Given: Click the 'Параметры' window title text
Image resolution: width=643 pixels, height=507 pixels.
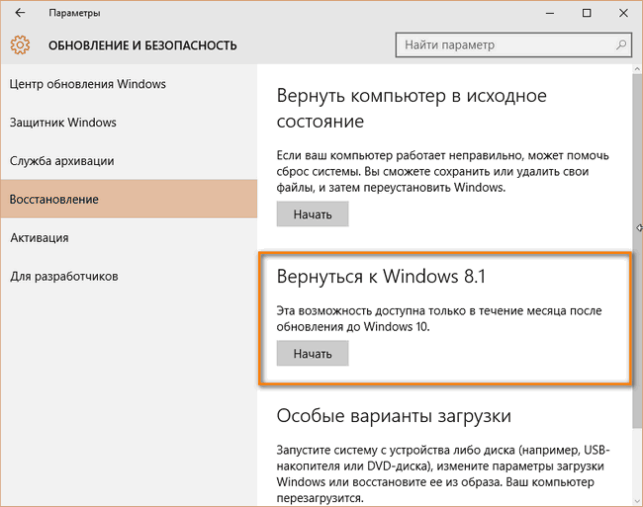Looking at the screenshot, I should [74, 13].
